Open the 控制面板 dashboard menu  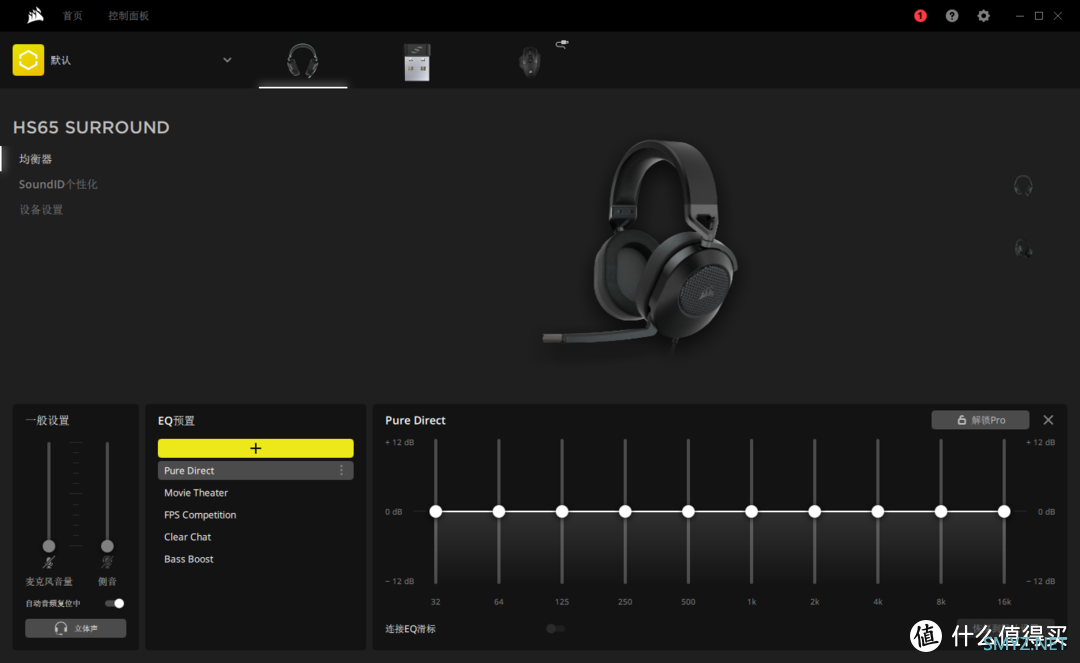[x=128, y=16]
